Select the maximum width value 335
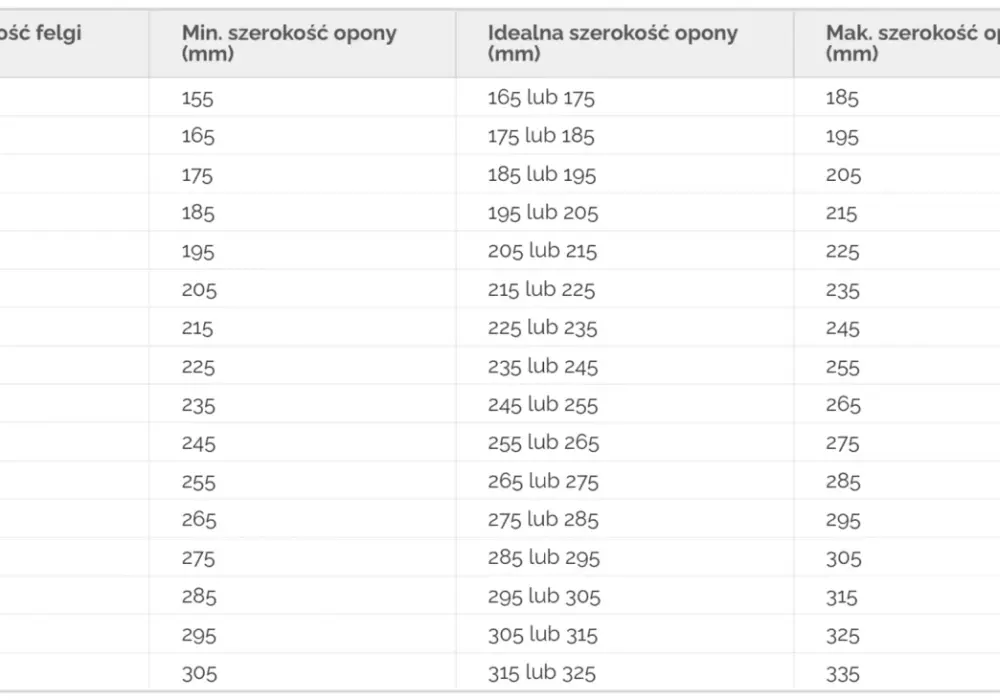1000x700 pixels. click(x=842, y=674)
